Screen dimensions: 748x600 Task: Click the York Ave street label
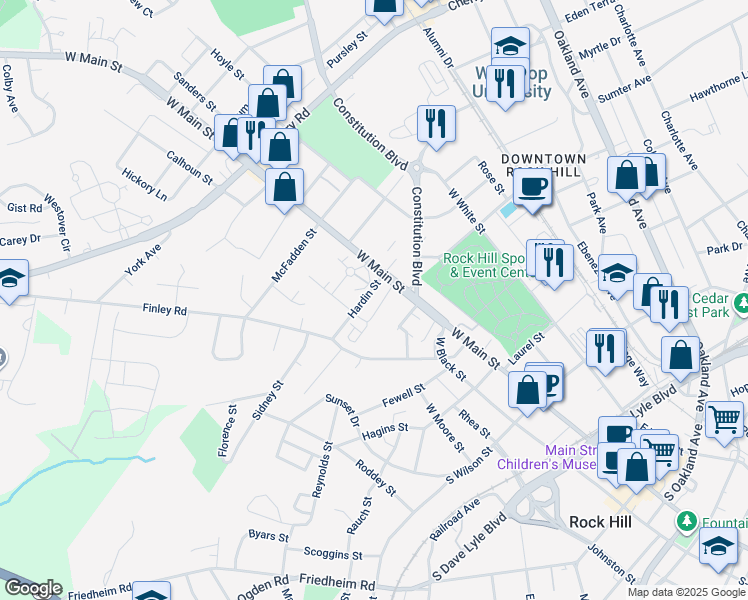pyautogui.click(x=143, y=259)
